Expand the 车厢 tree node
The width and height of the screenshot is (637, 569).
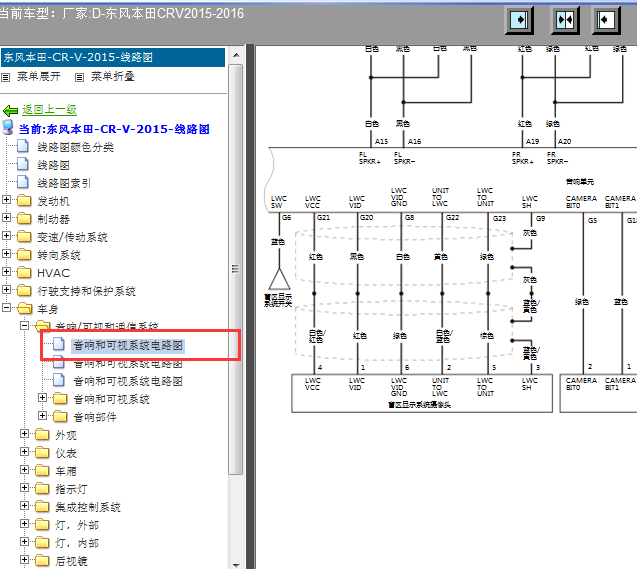point(24,469)
